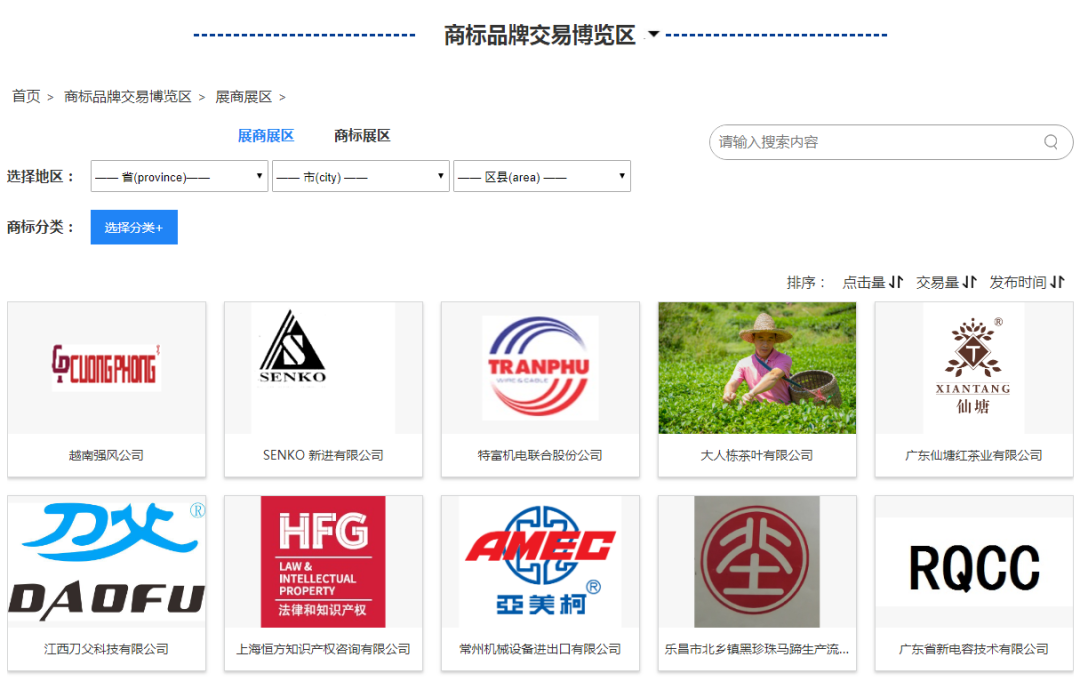The width and height of the screenshot is (1080, 681).
Task: Select the 特富机电联合股份公司 company name
Action: (540, 455)
